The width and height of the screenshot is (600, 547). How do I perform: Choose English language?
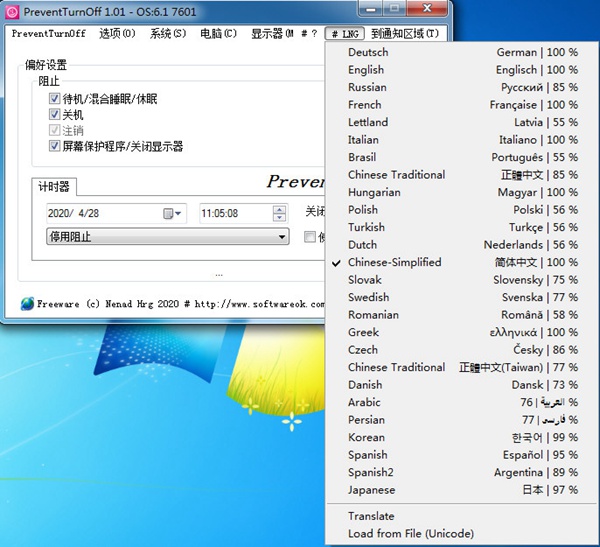(463, 70)
